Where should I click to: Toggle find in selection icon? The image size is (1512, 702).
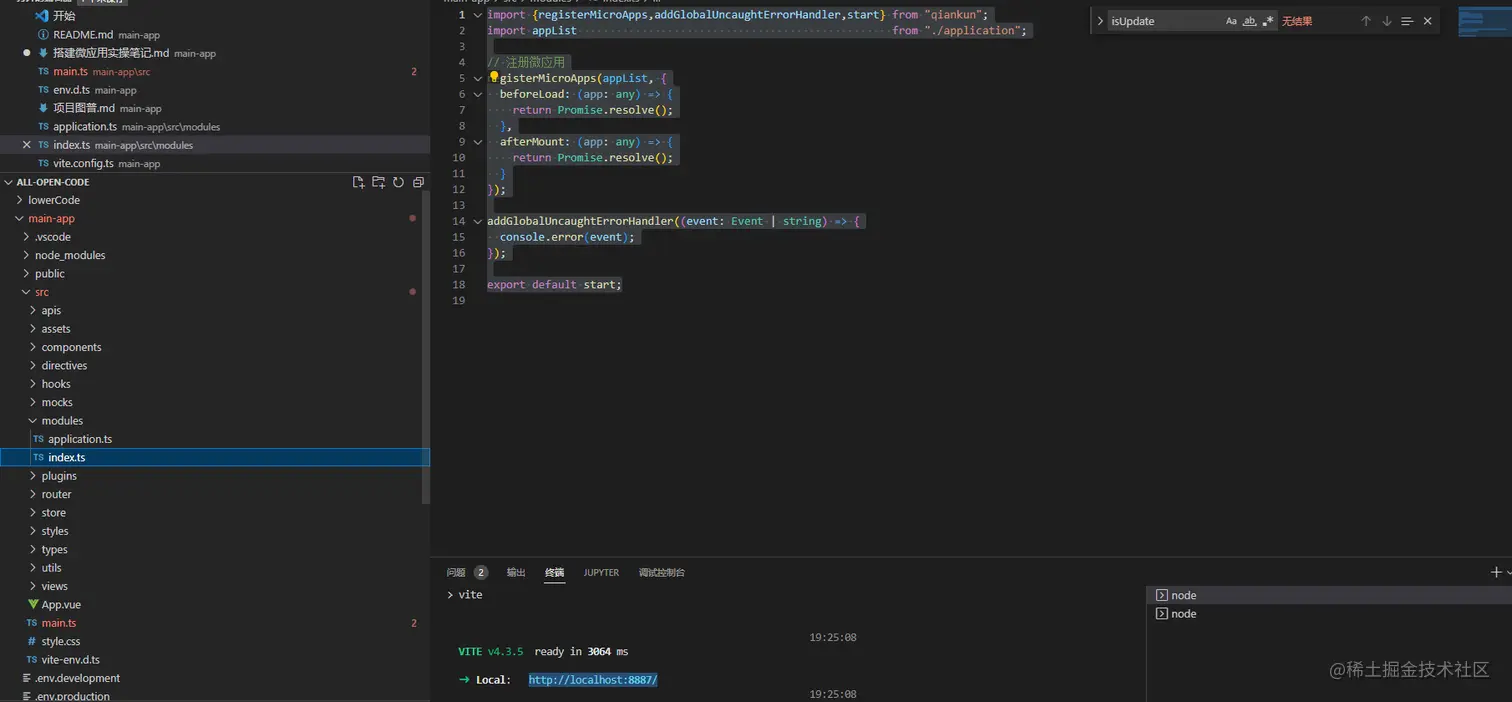pos(1407,21)
